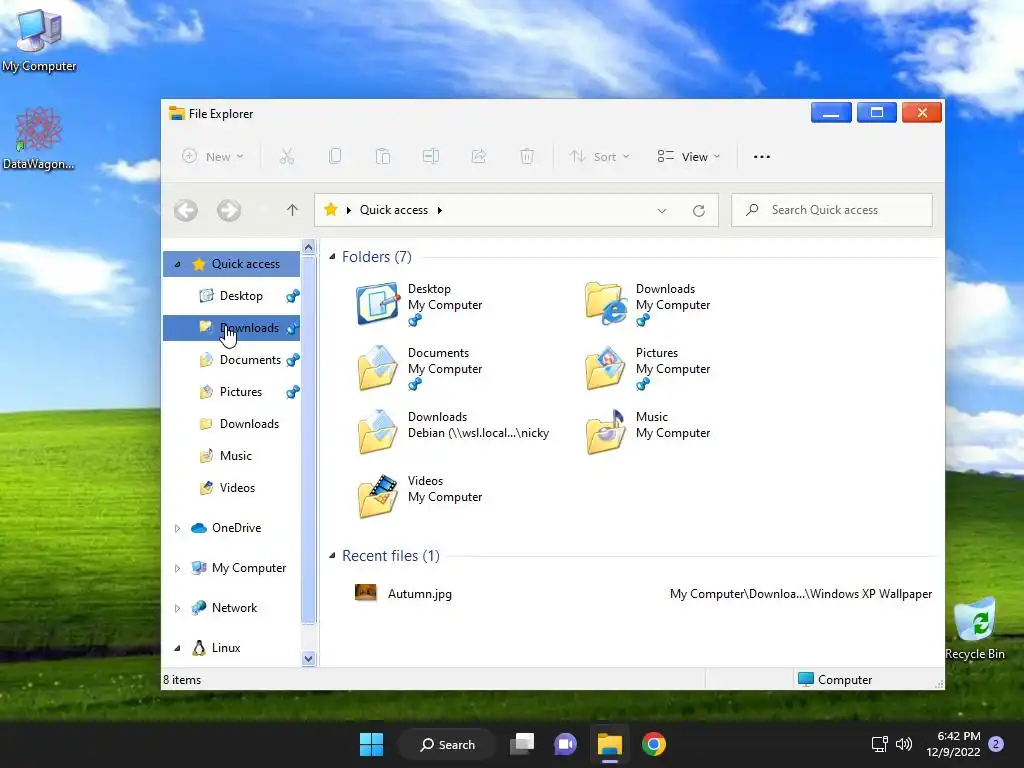Open the Music folder tile icon
The height and width of the screenshot is (768, 1024).
point(606,432)
